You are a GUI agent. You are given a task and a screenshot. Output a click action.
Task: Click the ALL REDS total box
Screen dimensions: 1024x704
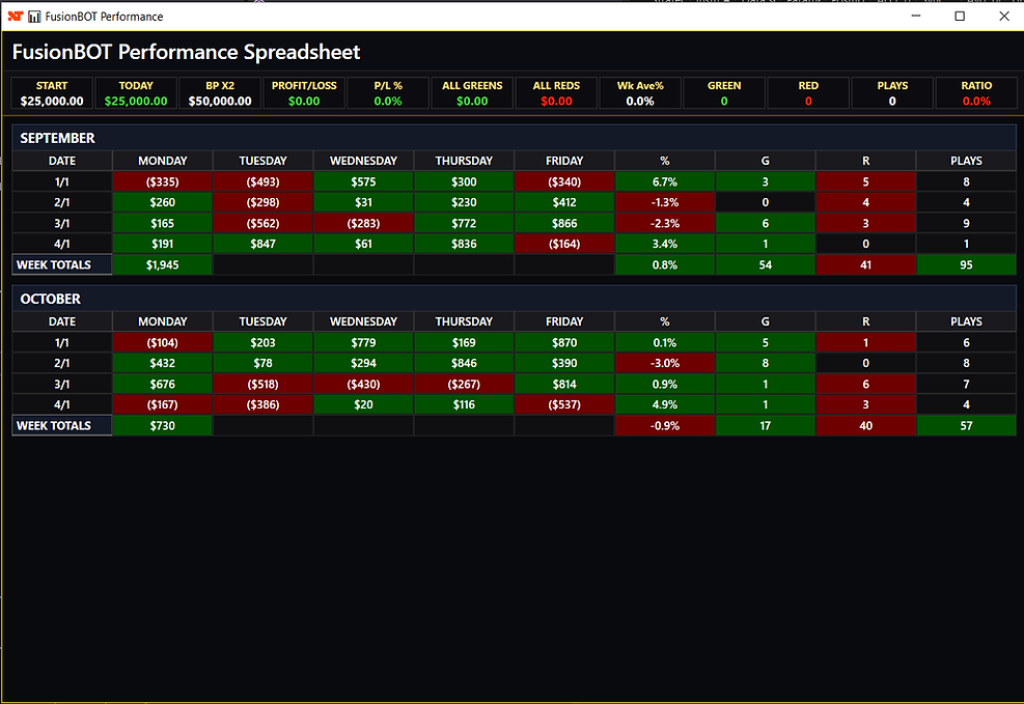(x=556, y=93)
